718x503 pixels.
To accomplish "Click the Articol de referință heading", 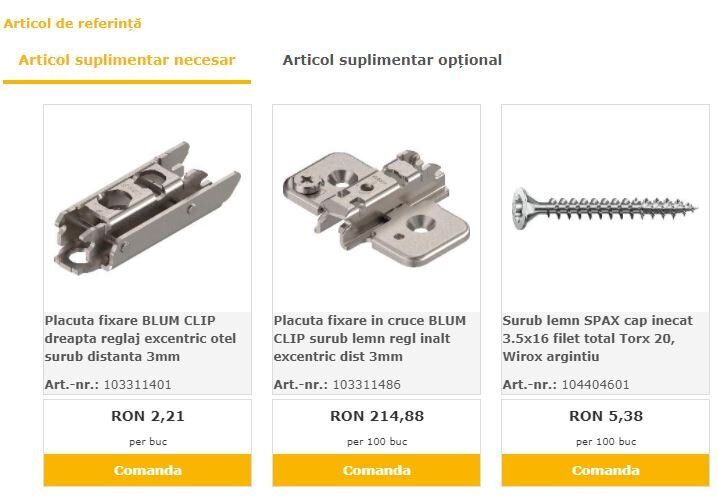I will [x=72, y=23].
